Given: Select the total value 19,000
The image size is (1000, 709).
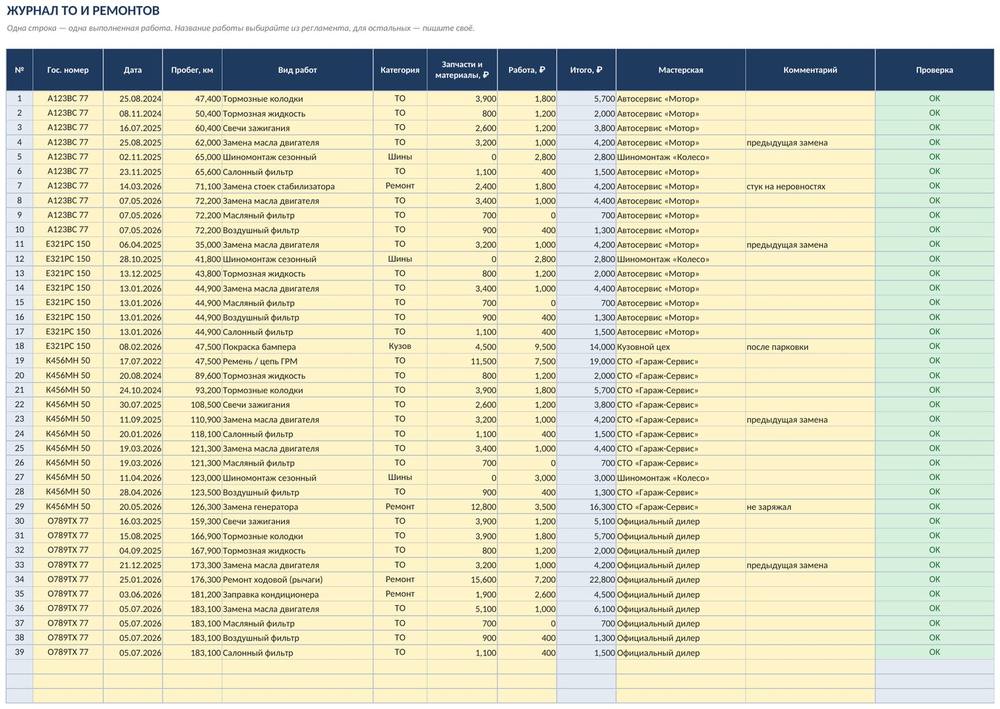Looking at the screenshot, I should [586, 361].
